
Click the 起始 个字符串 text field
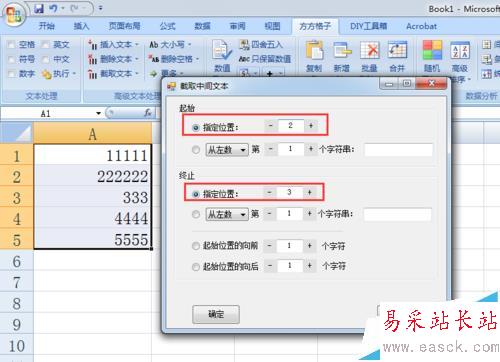pos(398,150)
